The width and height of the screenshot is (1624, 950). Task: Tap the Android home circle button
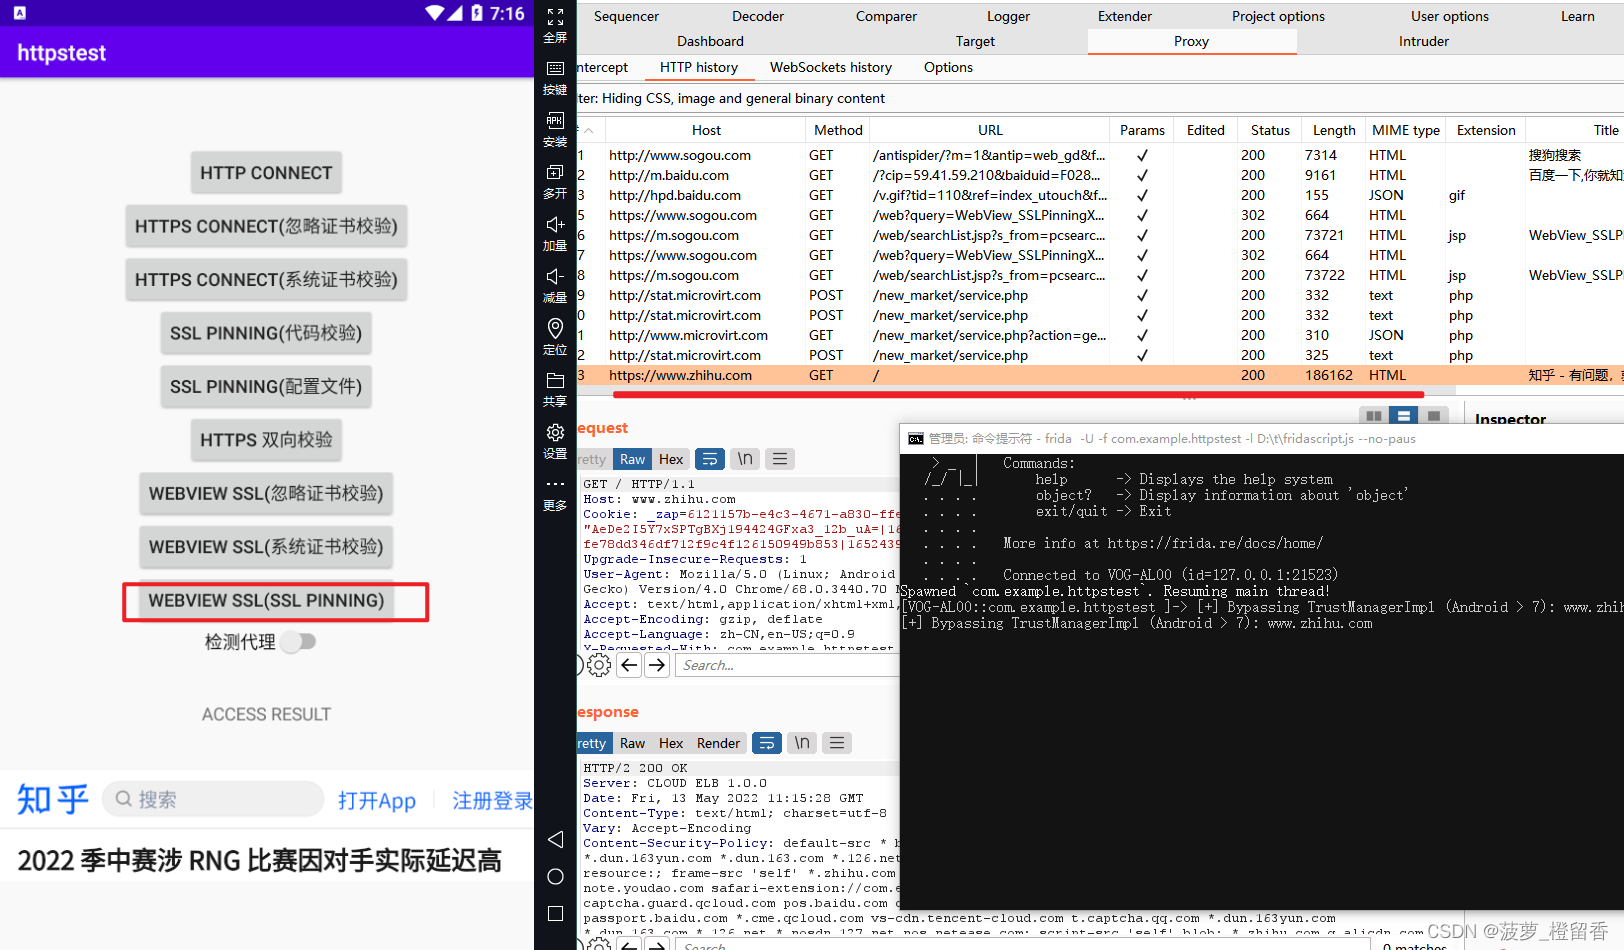(x=555, y=877)
